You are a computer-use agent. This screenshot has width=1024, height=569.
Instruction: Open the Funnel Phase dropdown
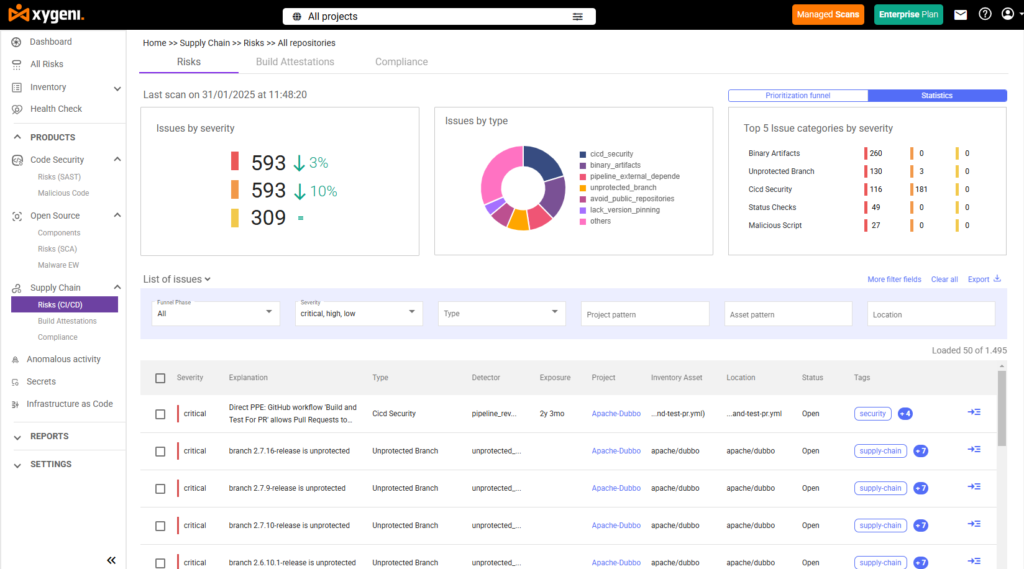coord(216,313)
